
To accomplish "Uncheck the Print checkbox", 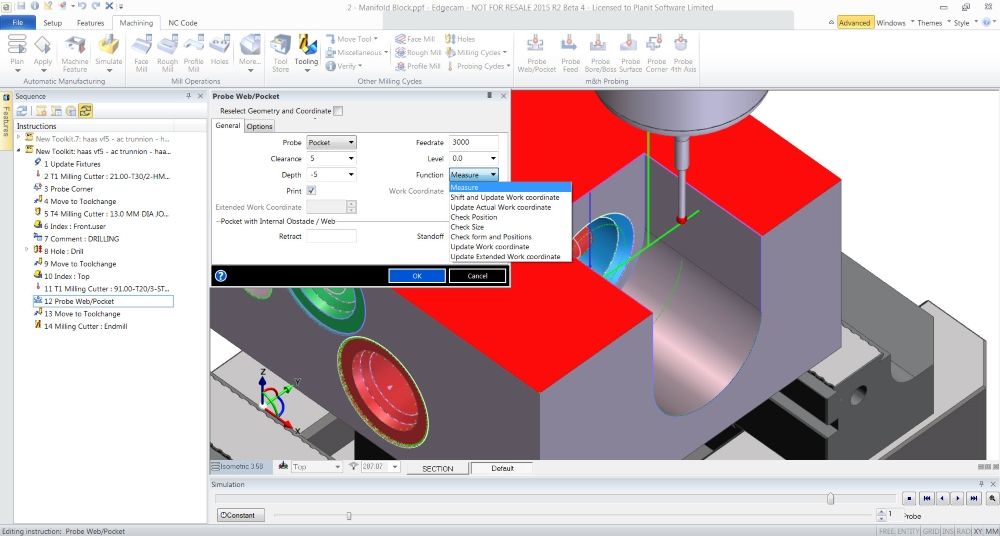I will [x=311, y=190].
